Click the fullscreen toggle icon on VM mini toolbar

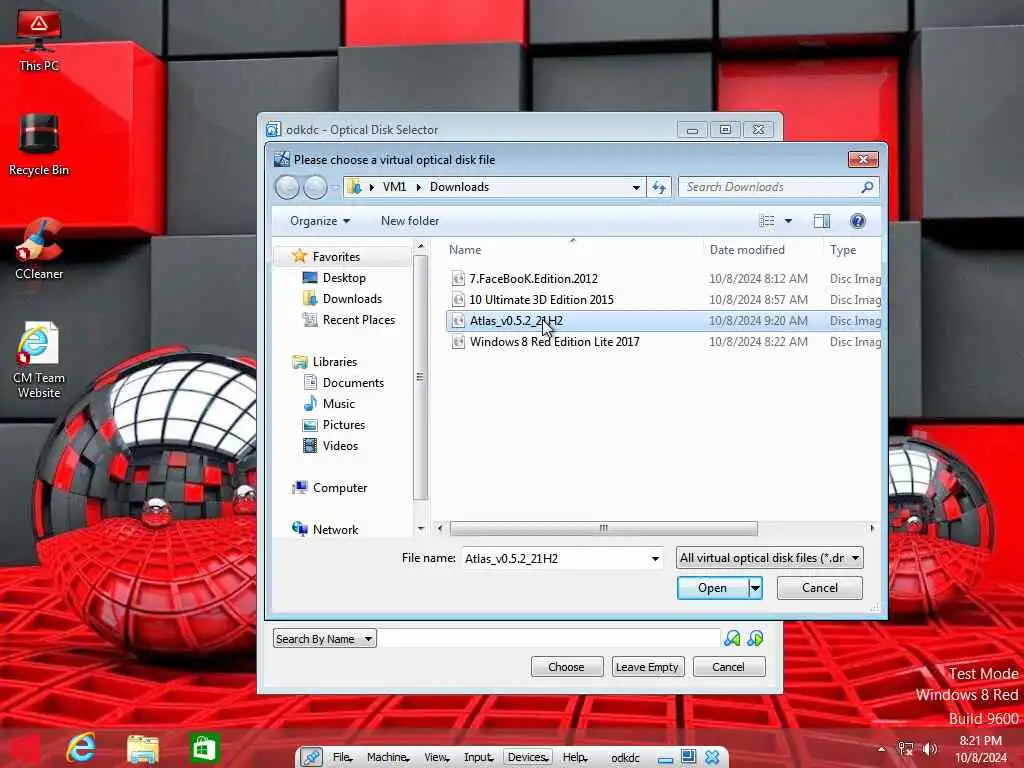tap(688, 757)
